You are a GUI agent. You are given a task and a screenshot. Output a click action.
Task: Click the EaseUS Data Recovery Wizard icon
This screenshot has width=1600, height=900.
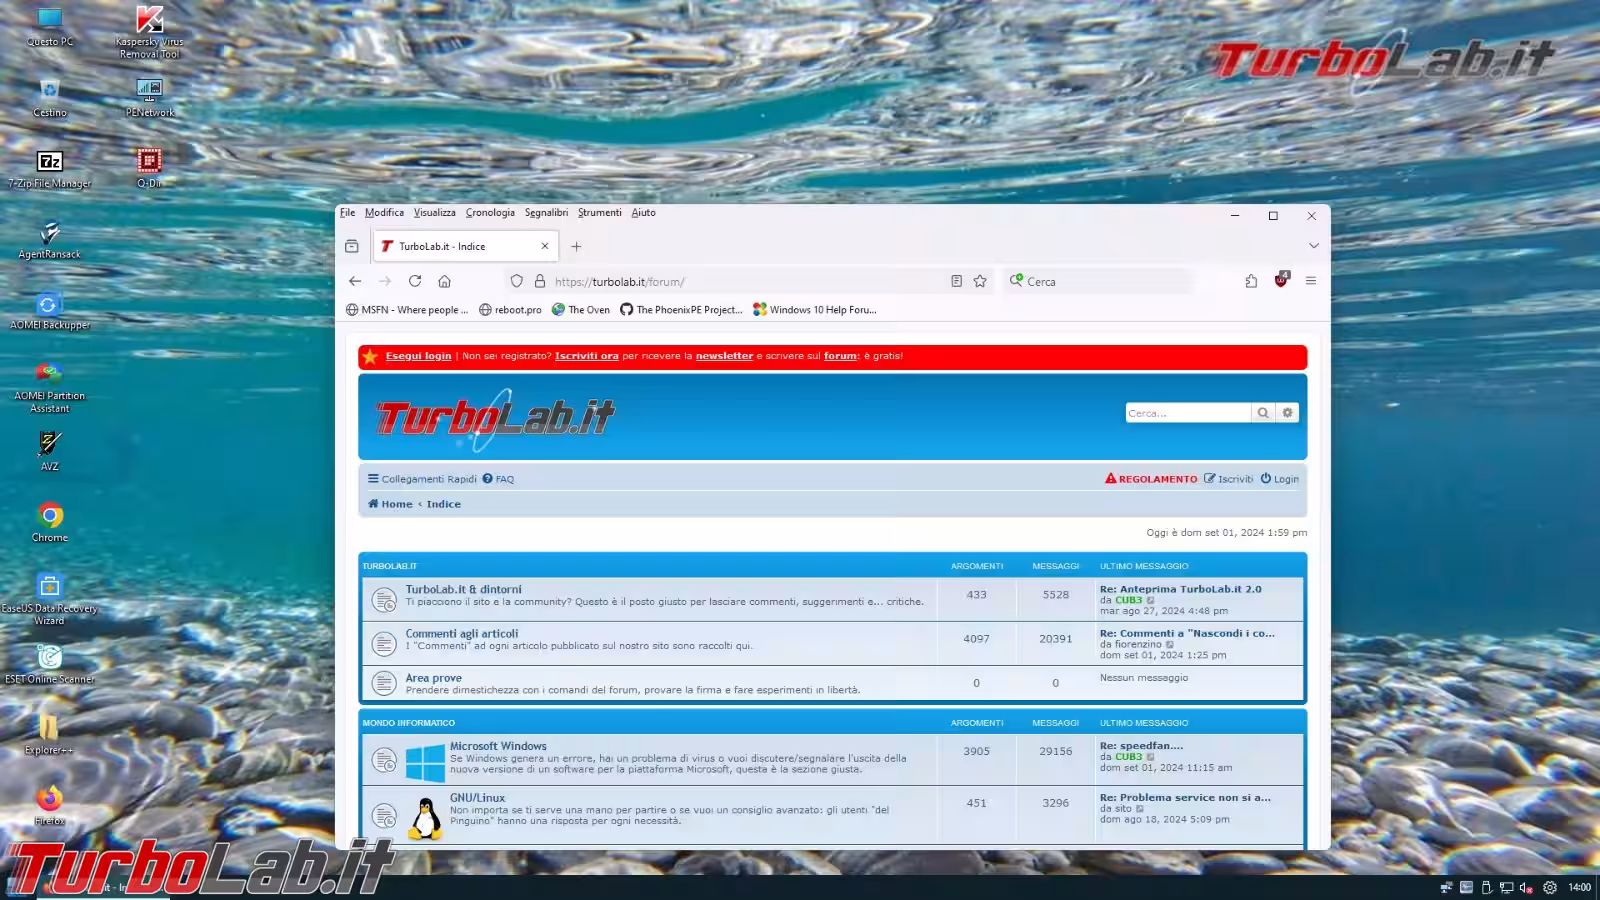point(49,599)
